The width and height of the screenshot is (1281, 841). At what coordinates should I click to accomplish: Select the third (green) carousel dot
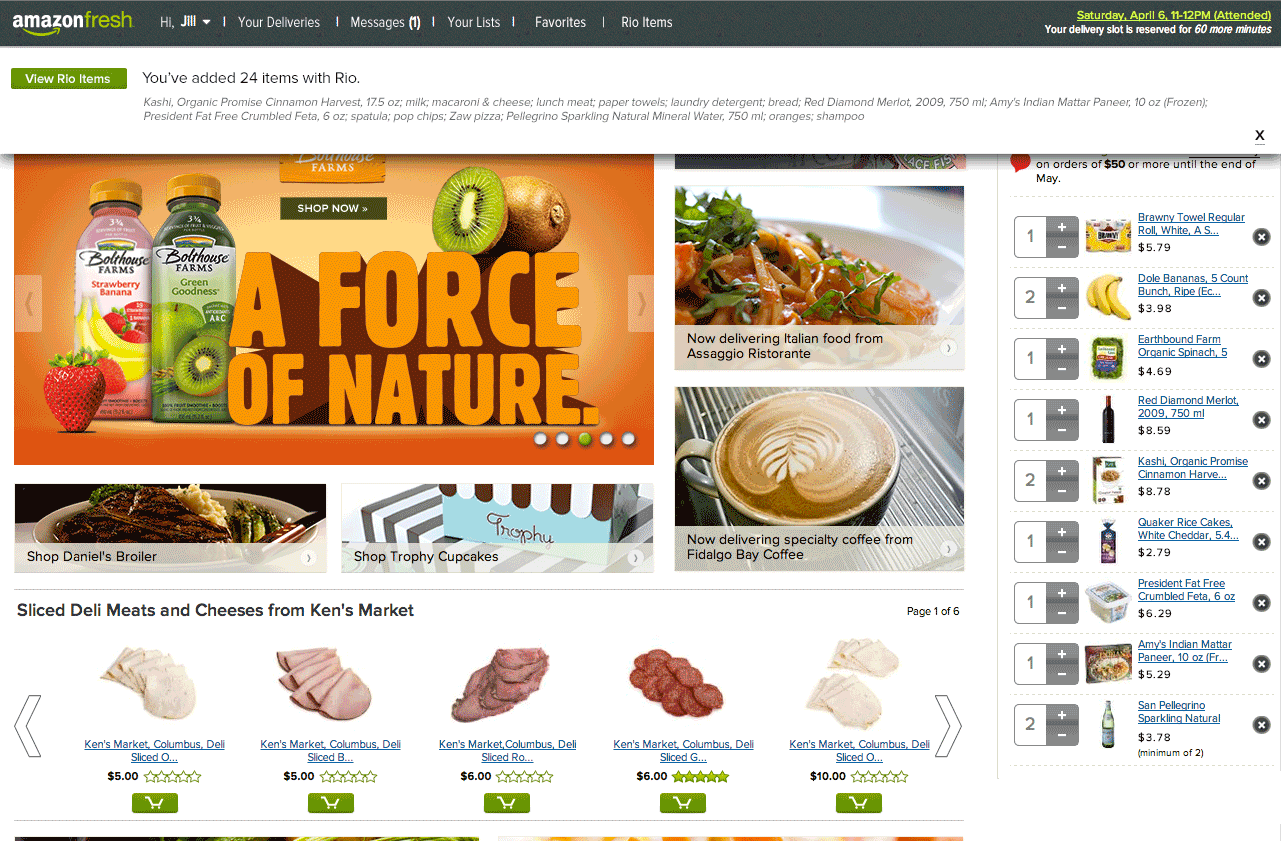pos(585,439)
